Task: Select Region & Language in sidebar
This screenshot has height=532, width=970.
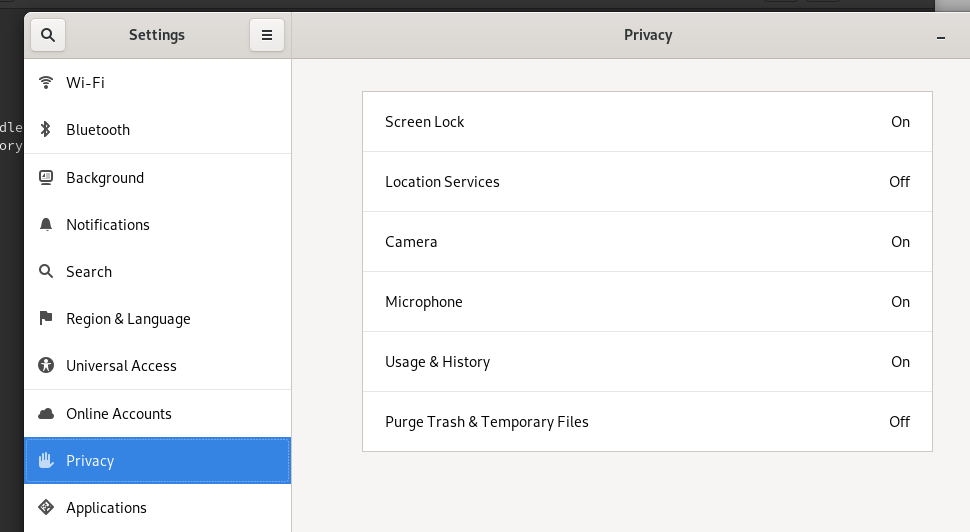Action: click(x=128, y=319)
